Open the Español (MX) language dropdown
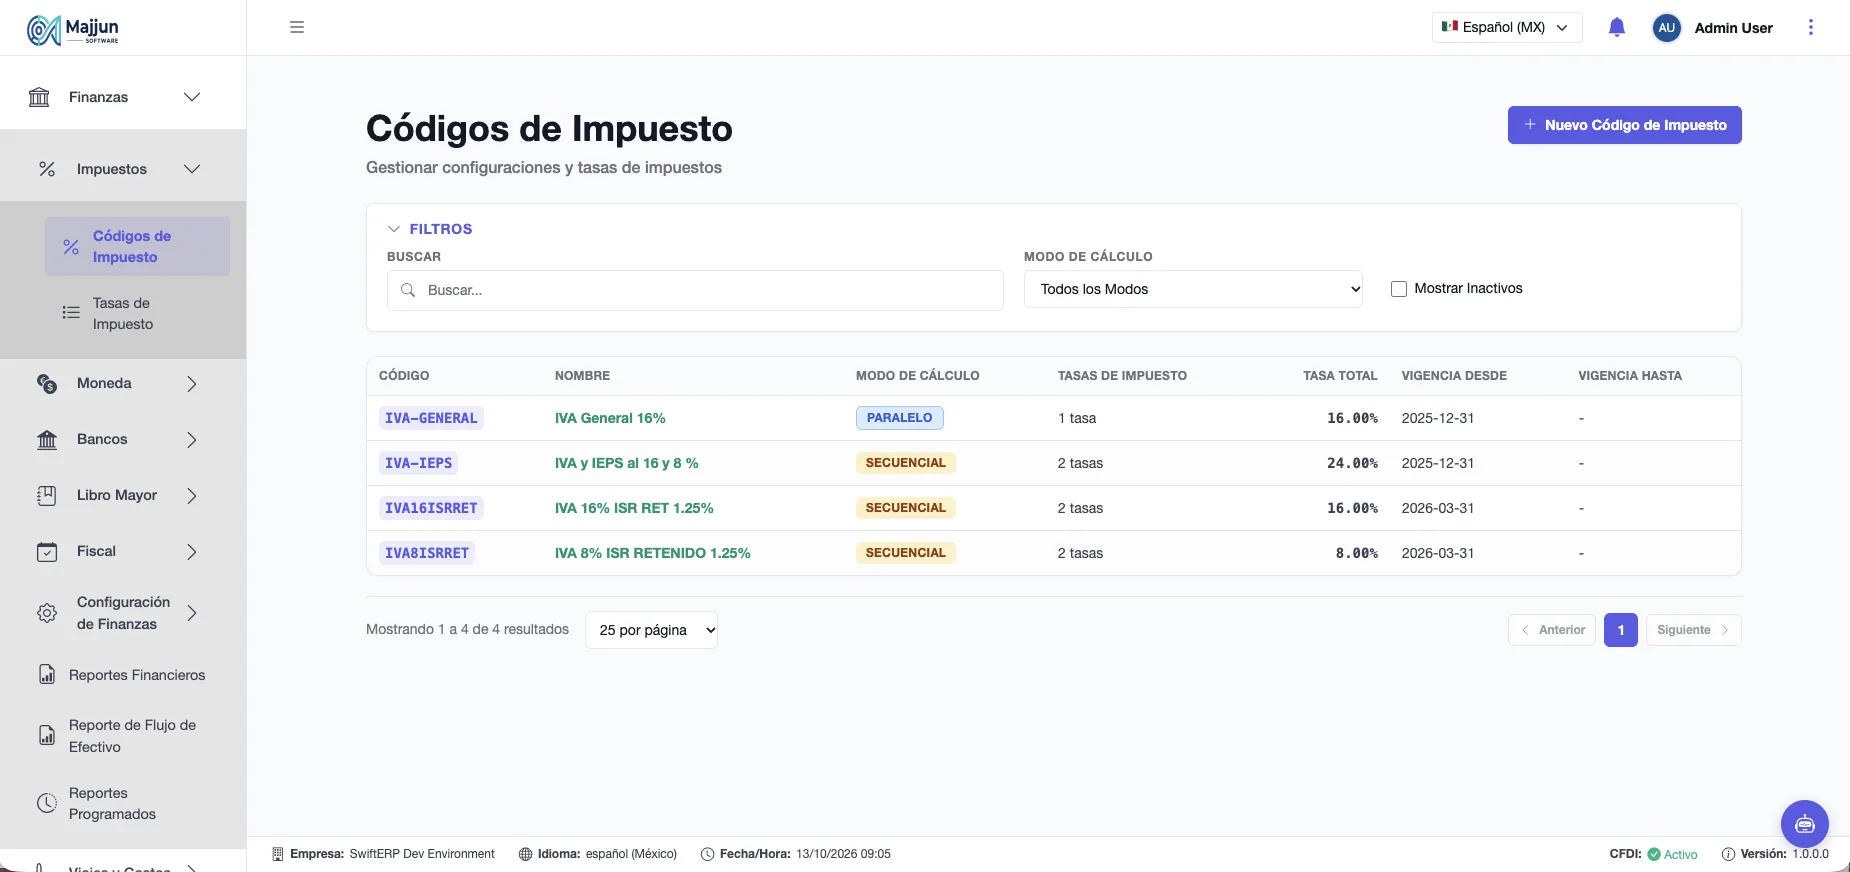 click(x=1507, y=28)
